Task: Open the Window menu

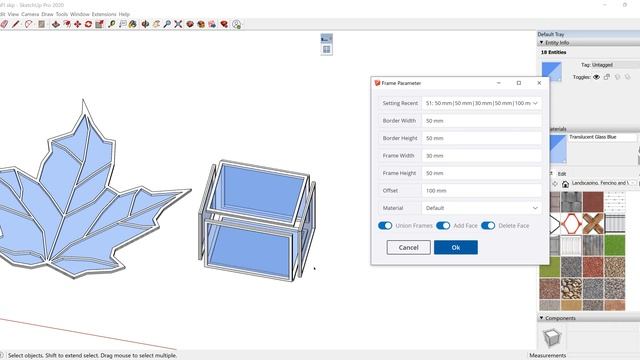Action: point(80,14)
